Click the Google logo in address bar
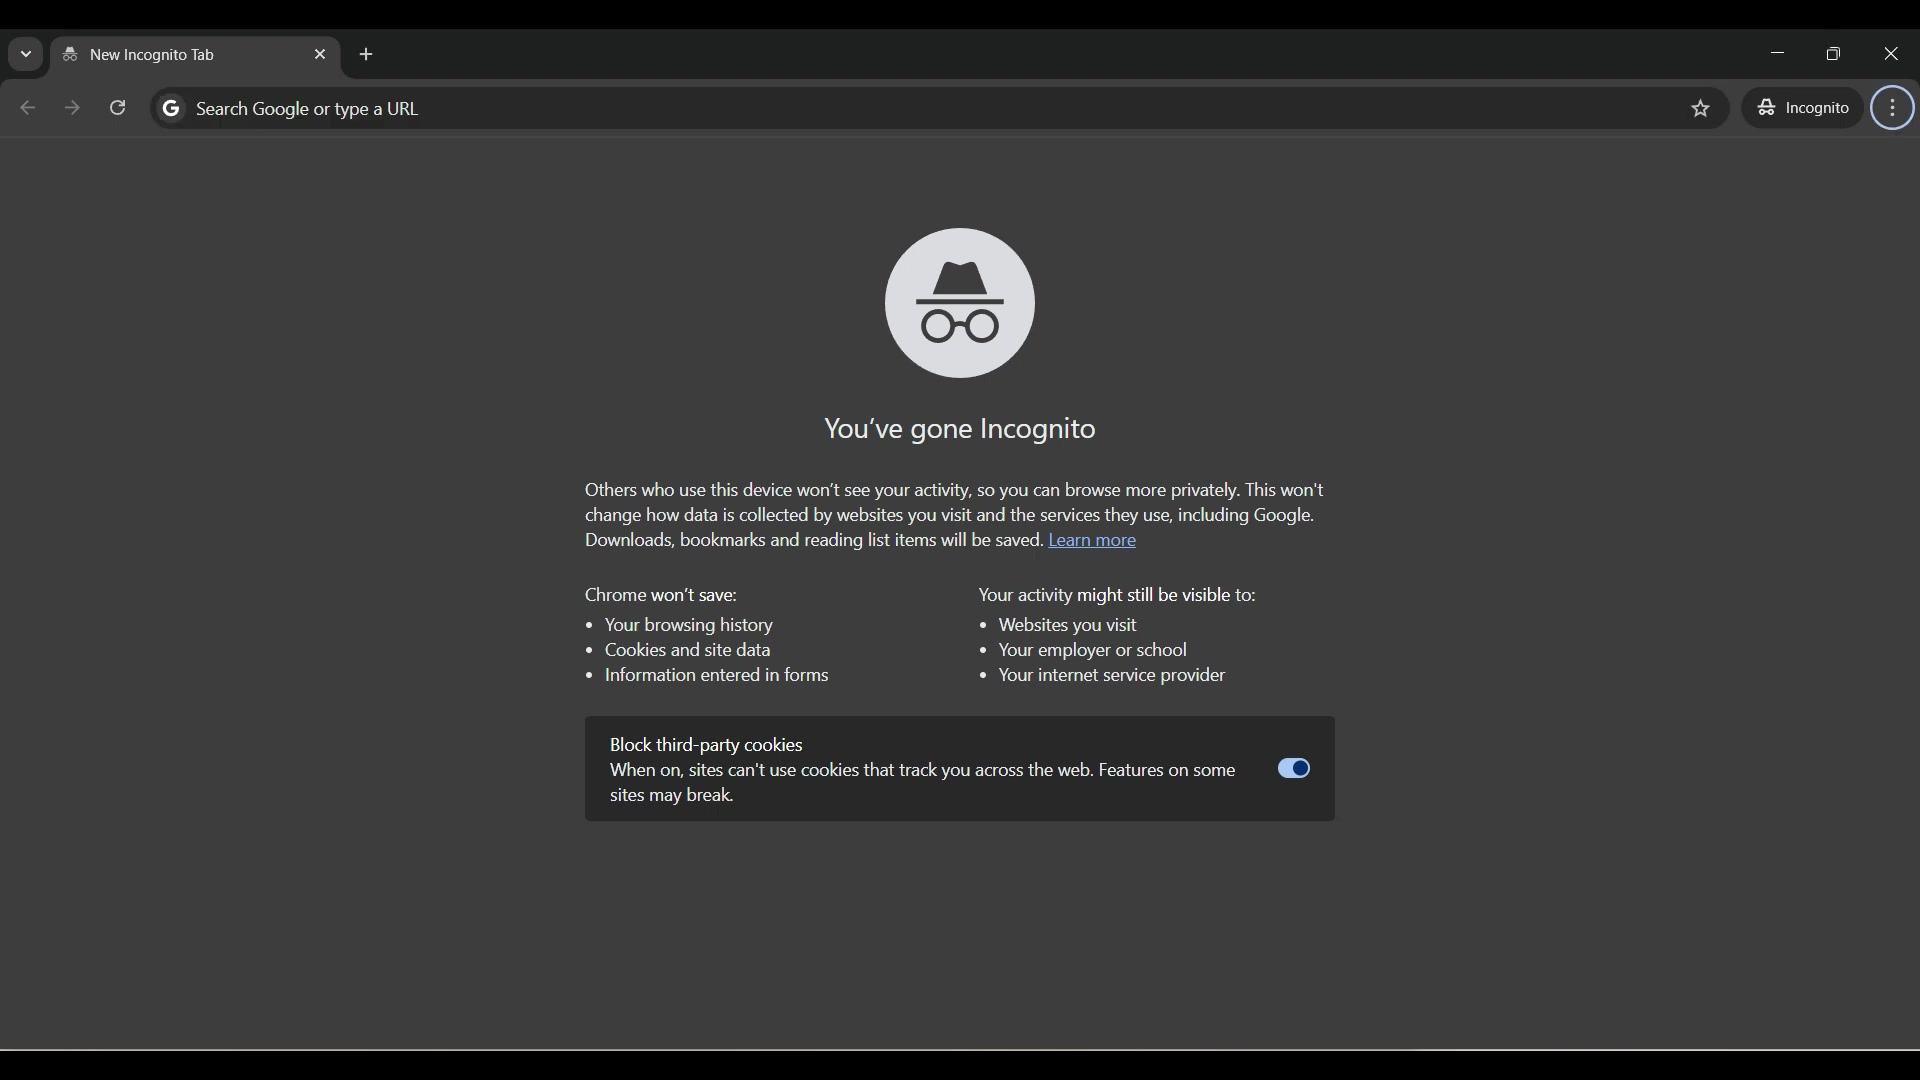 click(x=171, y=108)
